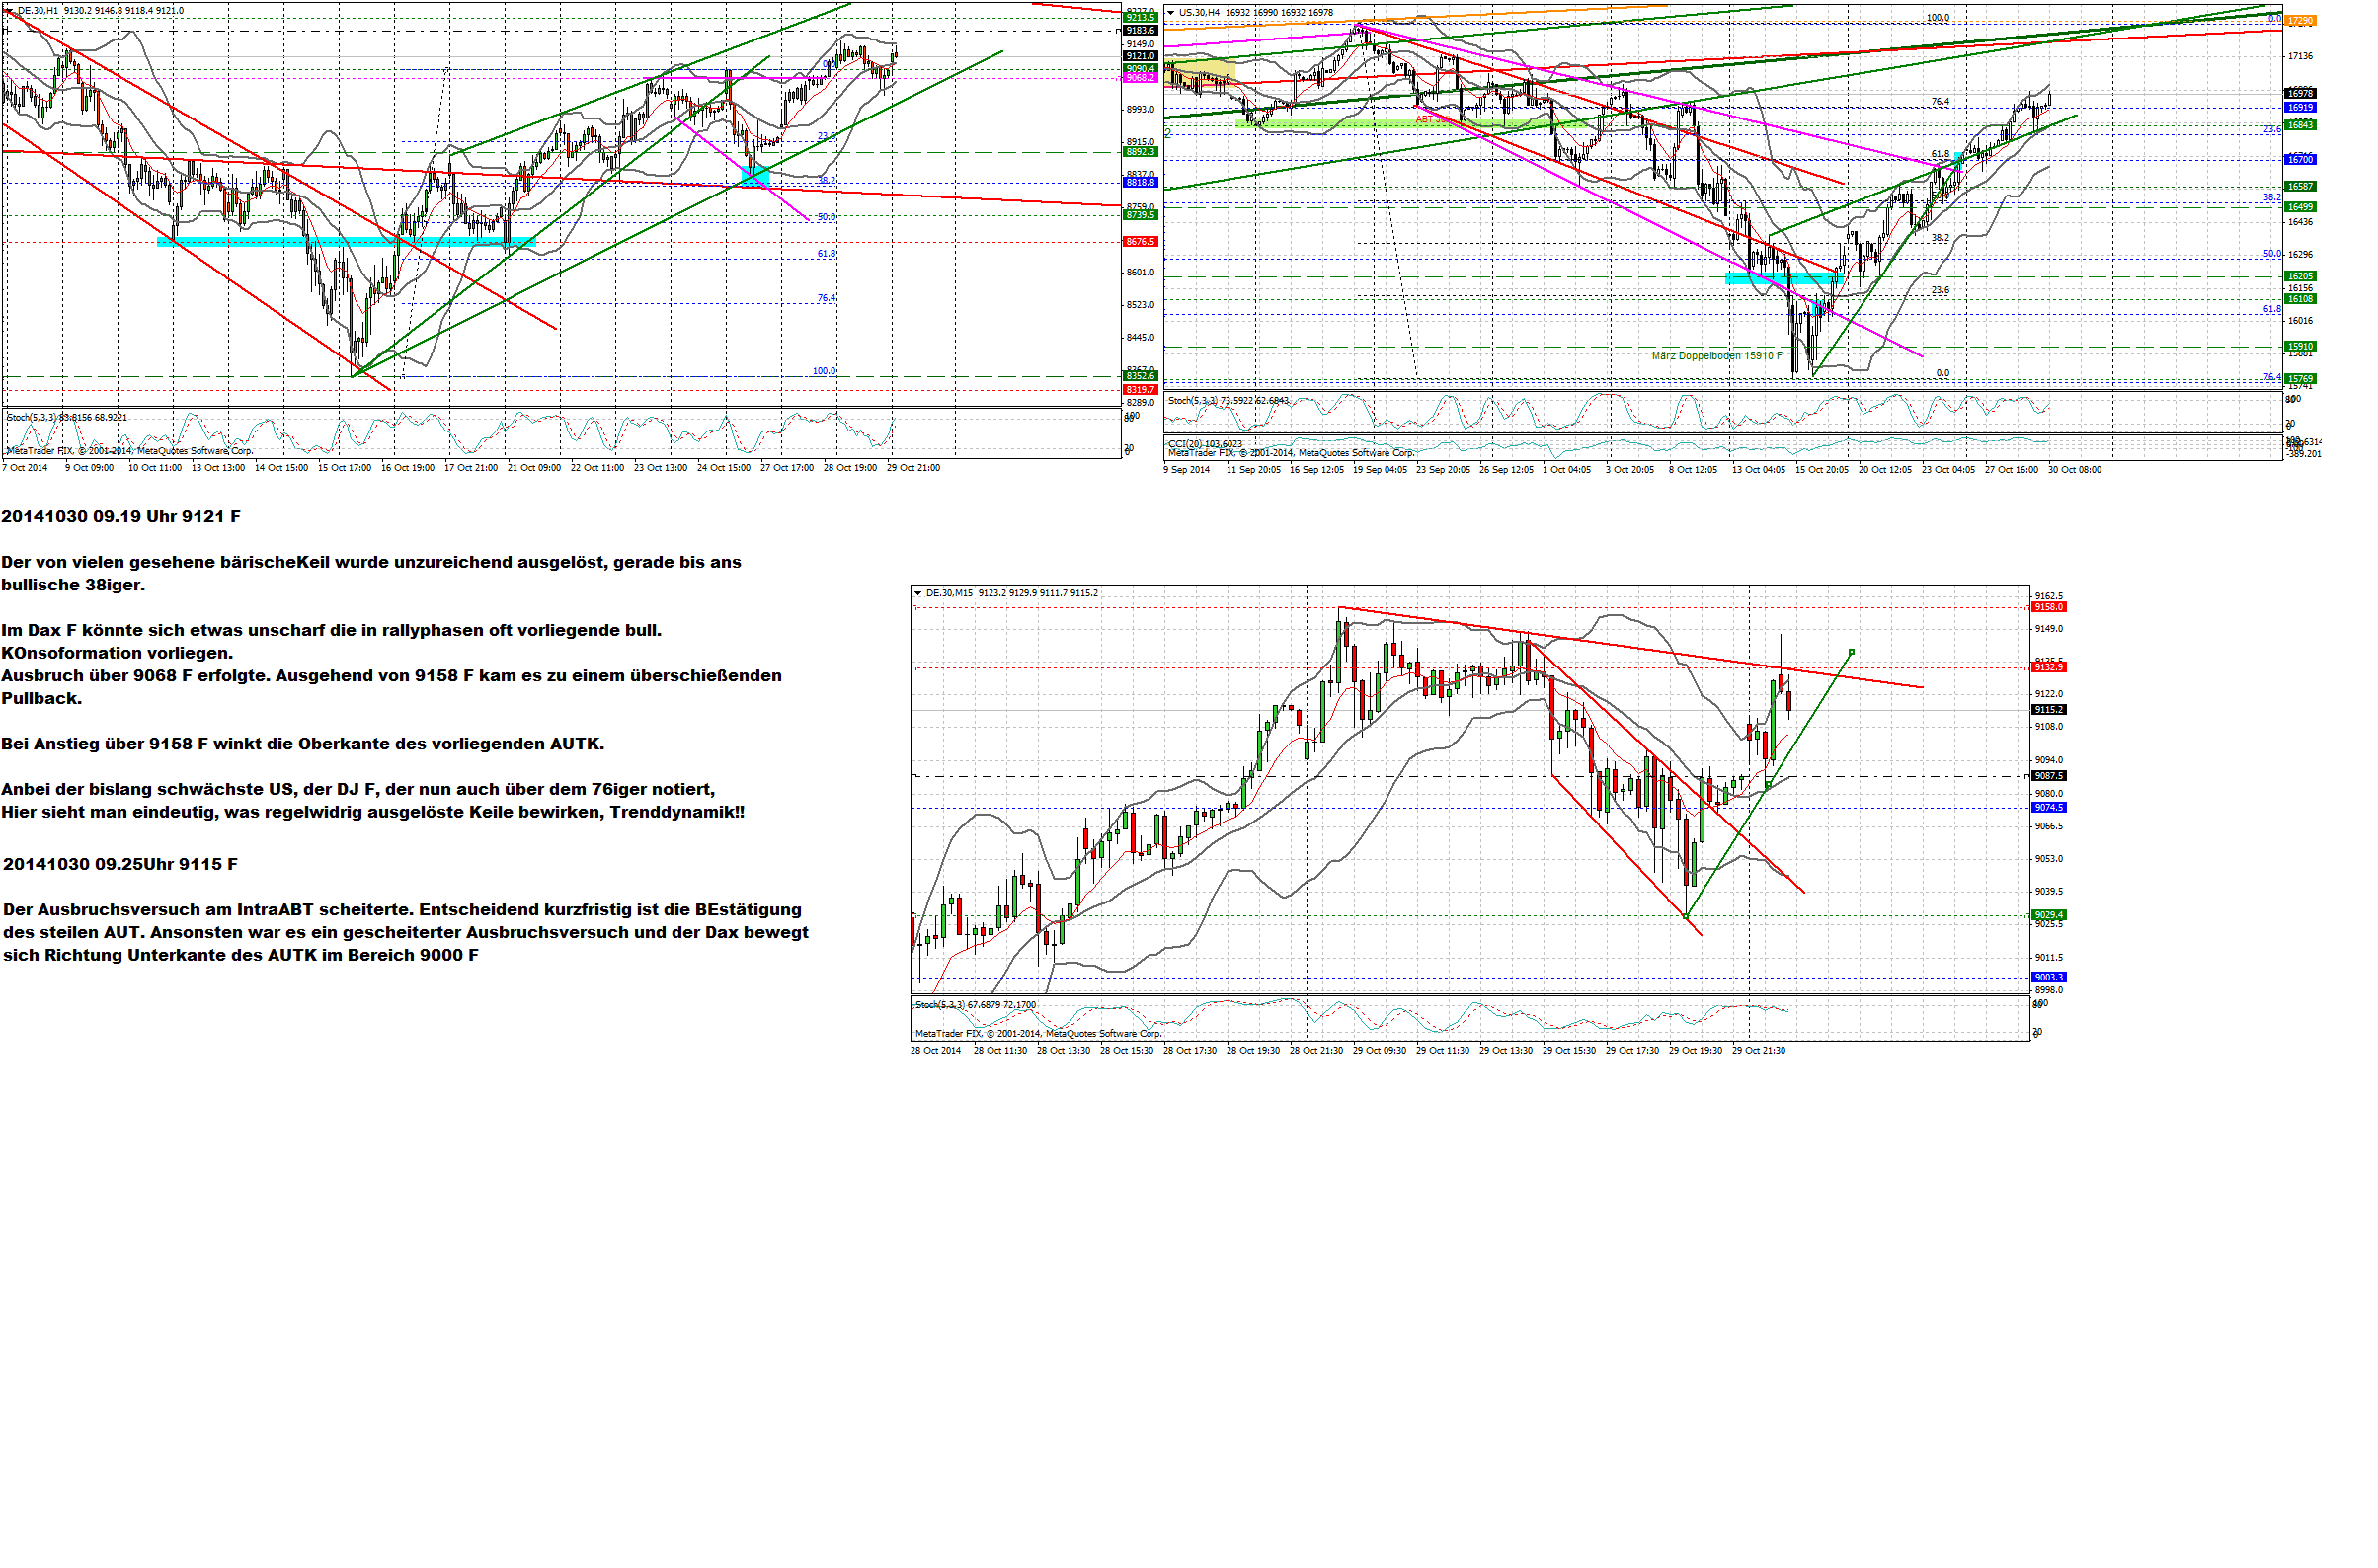Open the US.30,H4 chart dropdown arrow
2378x1568 pixels.
point(1171,13)
